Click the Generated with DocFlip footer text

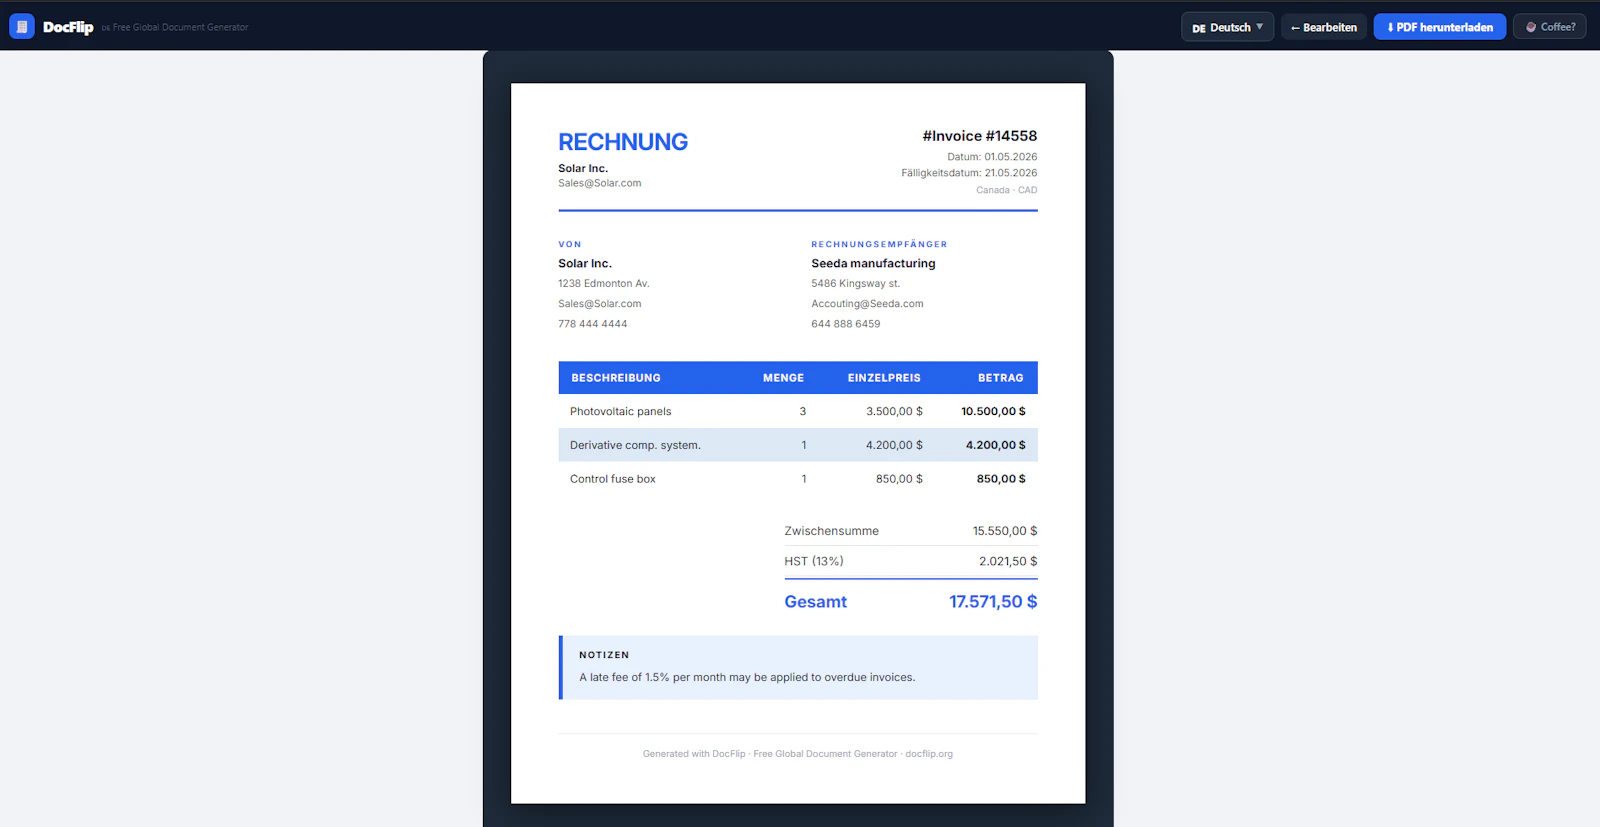pyautogui.click(x=797, y=754)
